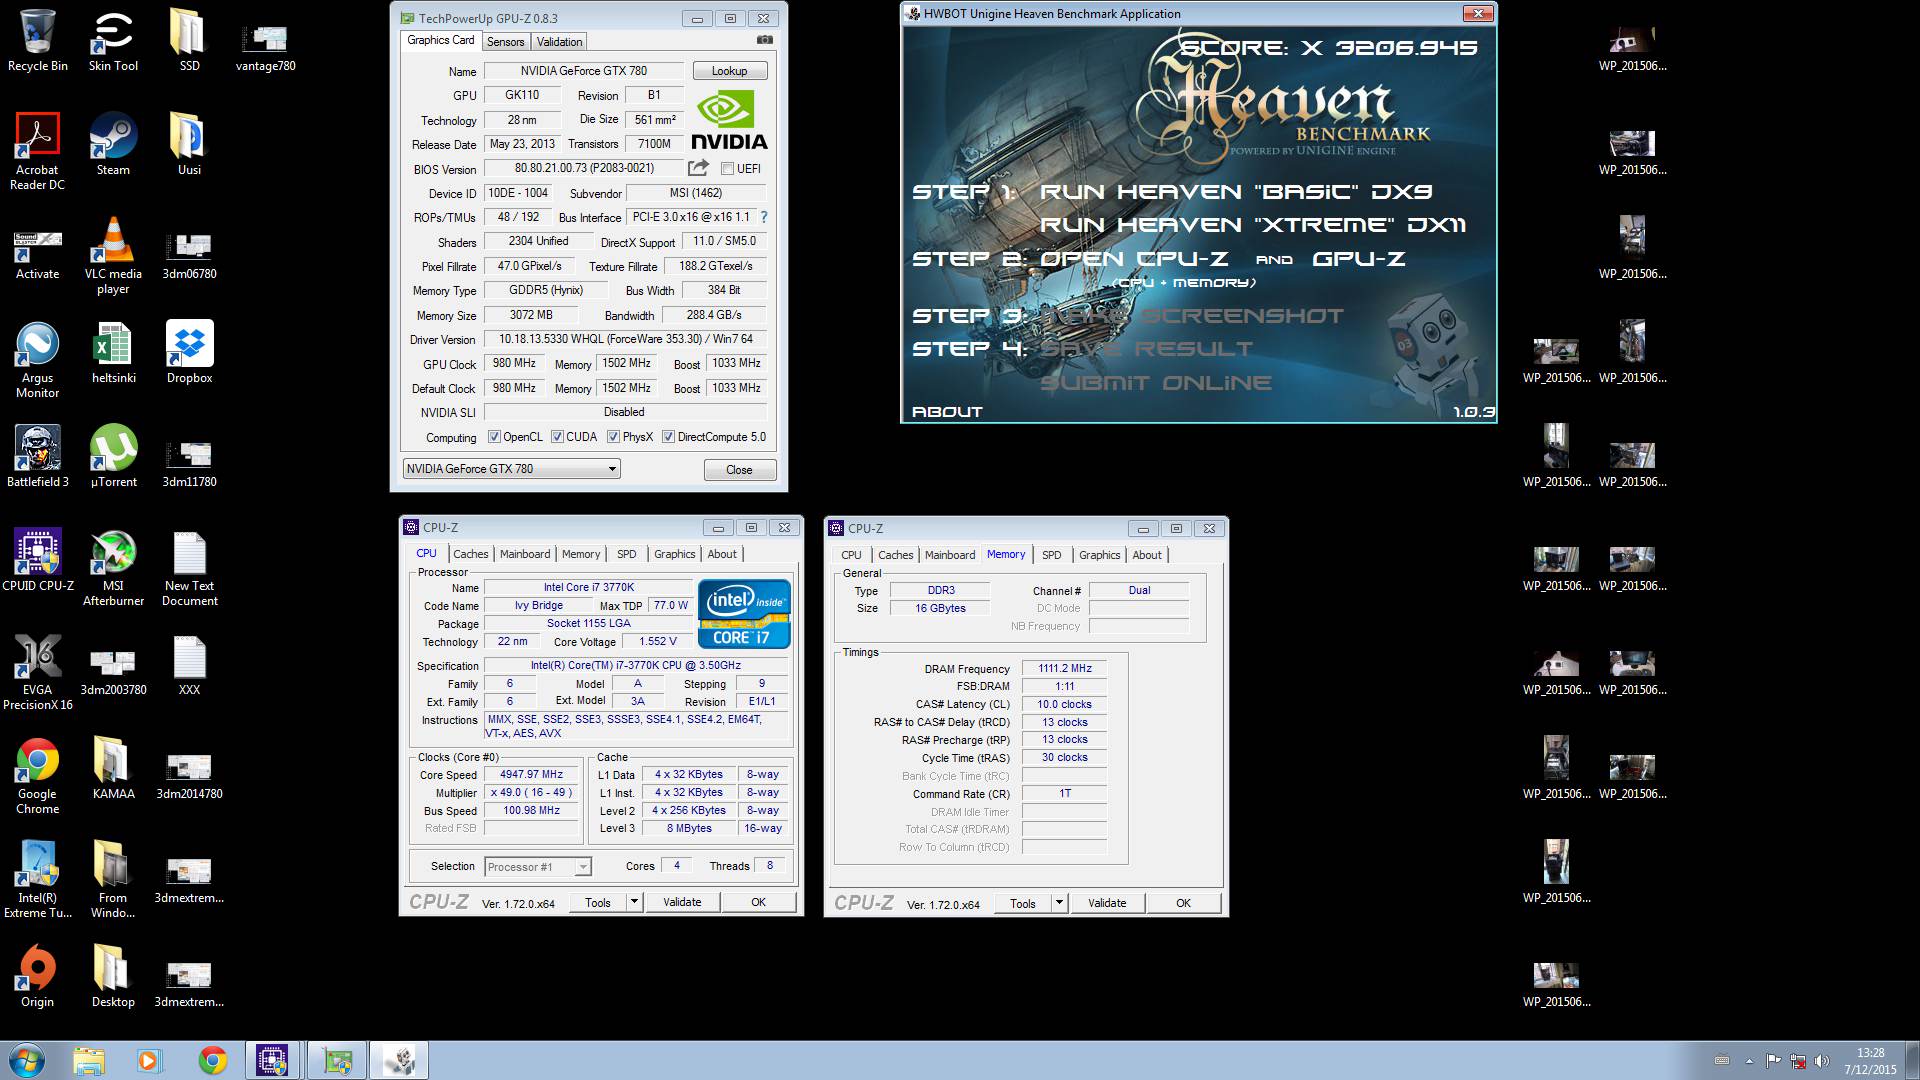Expand Tools dropdown arrow in CPU-Z Memory window
This screenshot has width=1920, height=1080.
coord(1058,903)
